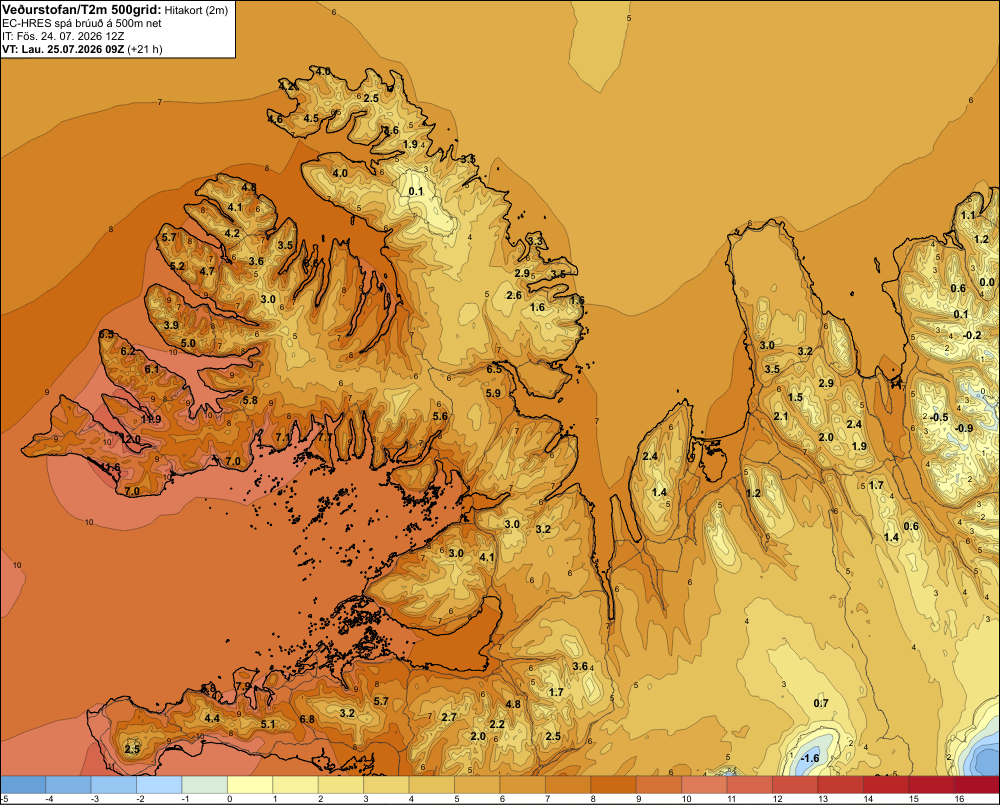Click the Veðurstofan/T2m 500grid title text
Image resolution: width=1000 pixels, height=805 pixels.
tap(82, 10)
